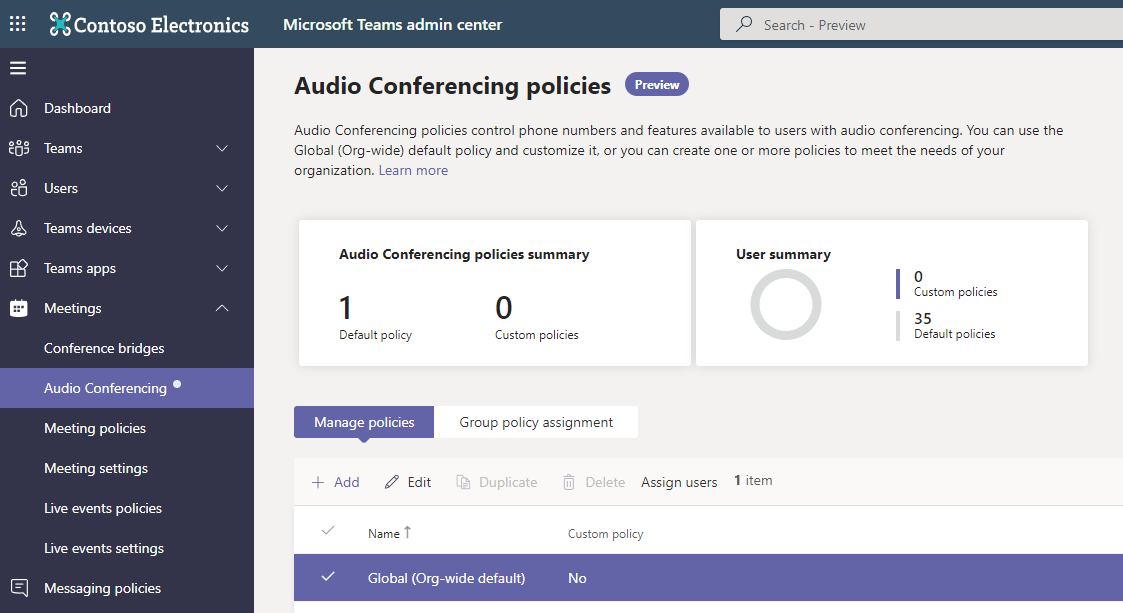
Task: Click the Duplicate copy icon
Action: pyautogui.click(x=463, y=482)
